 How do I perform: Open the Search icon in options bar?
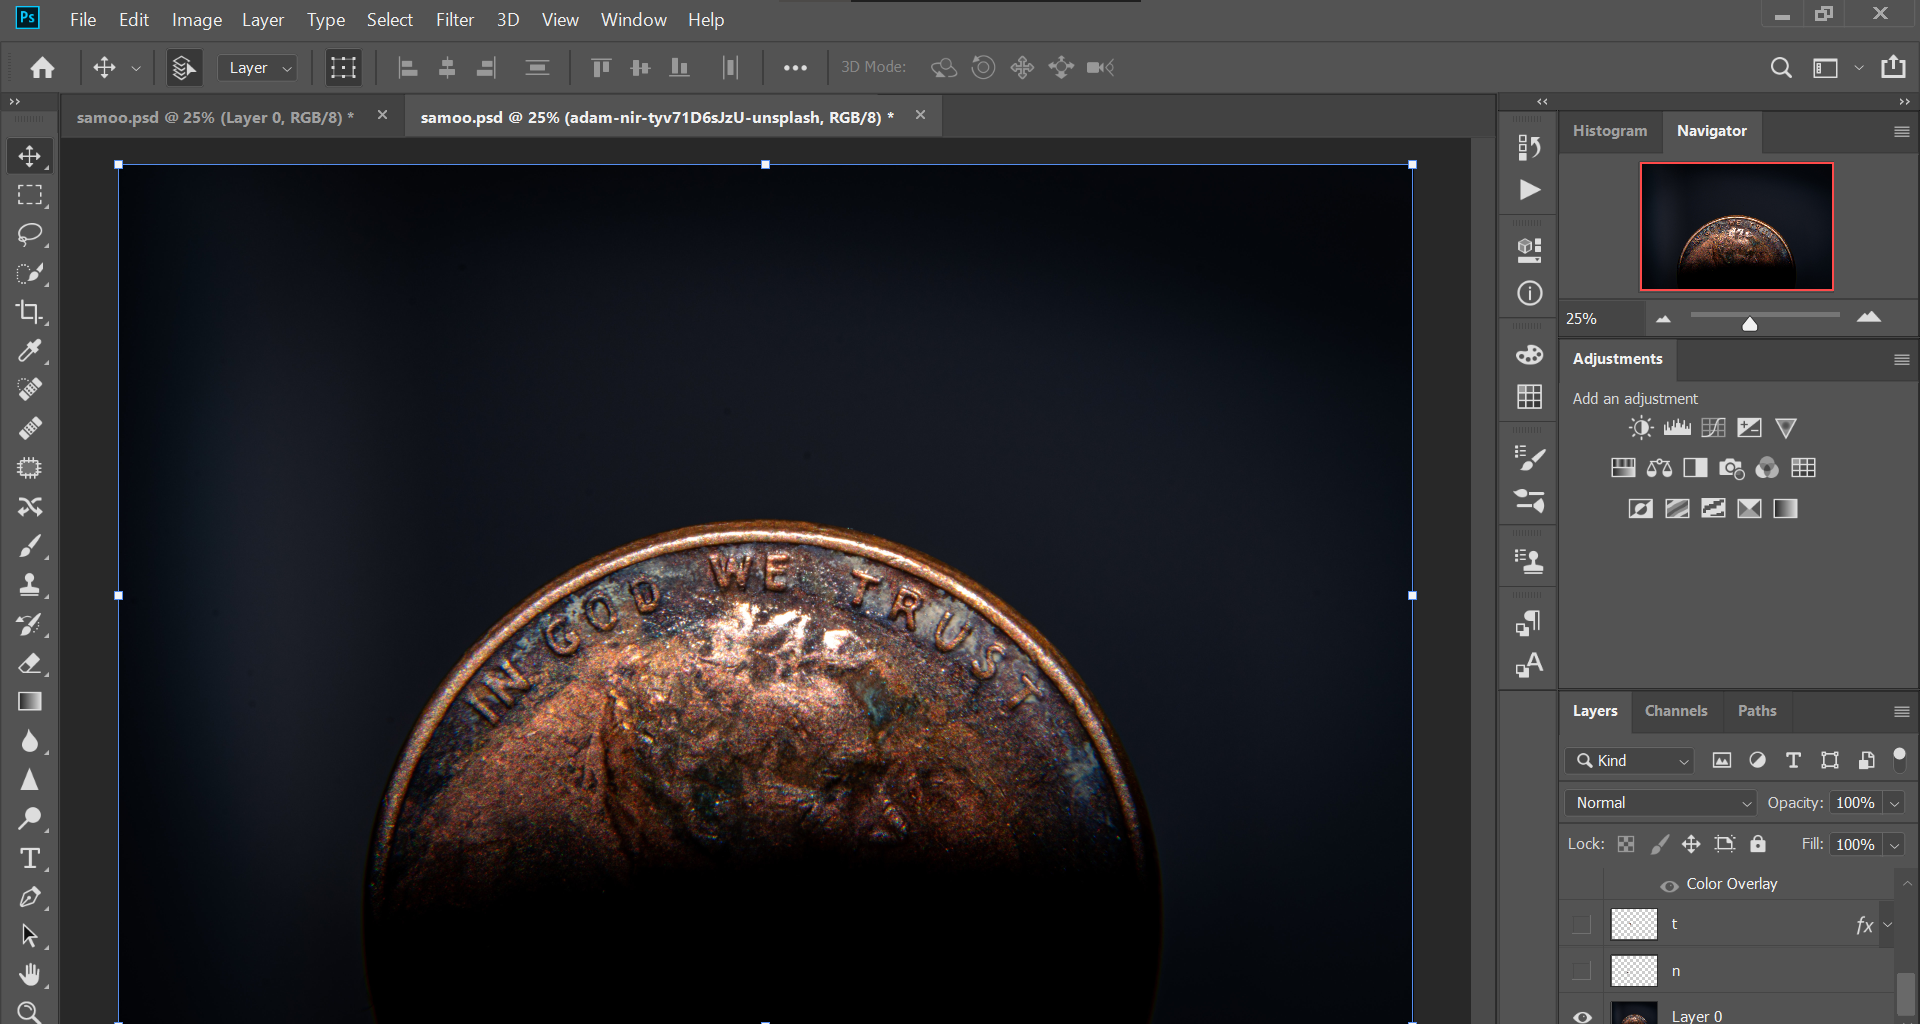1781,67
